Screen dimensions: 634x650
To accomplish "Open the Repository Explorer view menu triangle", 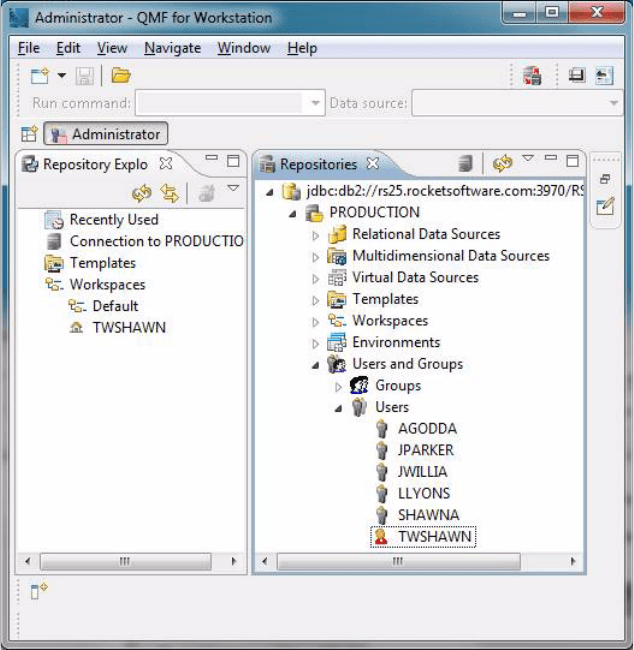I will tap(233, 189).
